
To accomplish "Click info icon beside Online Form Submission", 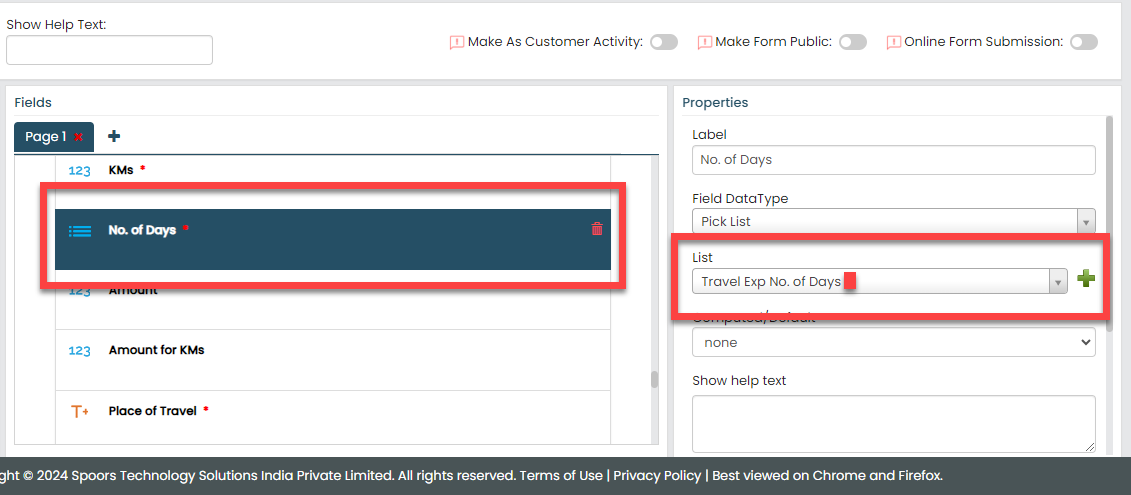I will [893, 42].
